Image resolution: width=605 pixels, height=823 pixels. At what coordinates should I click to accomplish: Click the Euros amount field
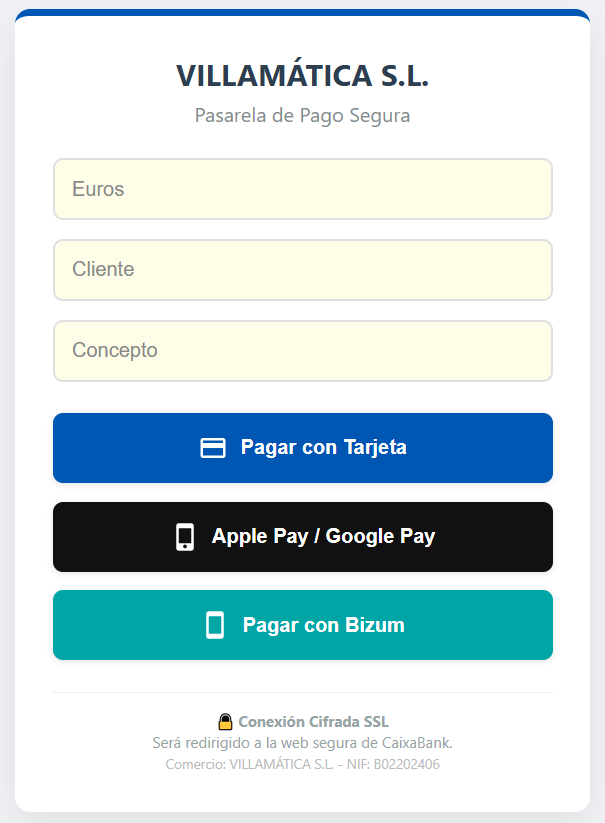coord(302,189)
